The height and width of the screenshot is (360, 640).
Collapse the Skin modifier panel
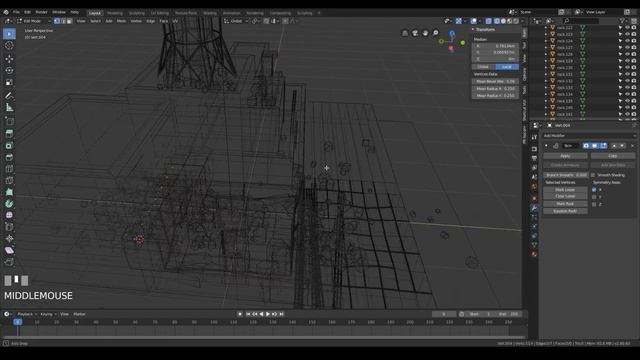point(547,146)
